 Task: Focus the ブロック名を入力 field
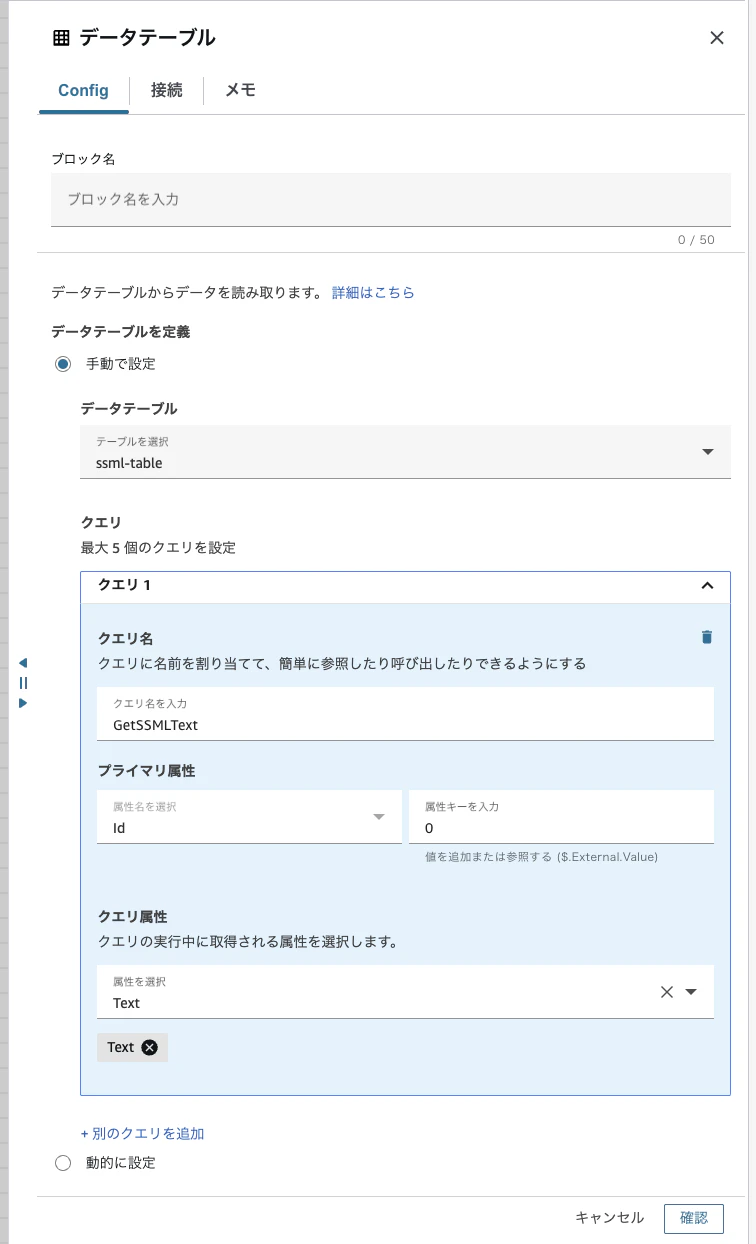tap(391, 200)
